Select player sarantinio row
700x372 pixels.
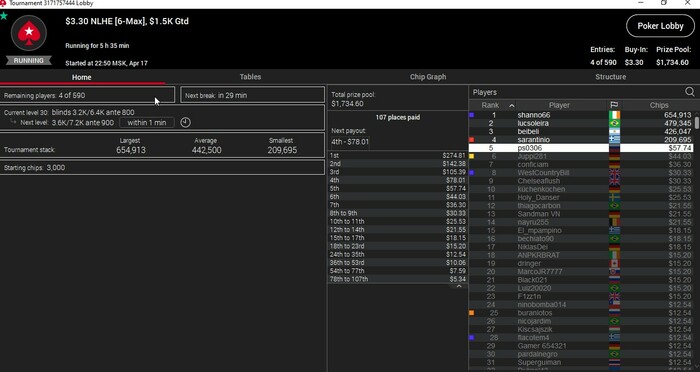coord(581,140)
